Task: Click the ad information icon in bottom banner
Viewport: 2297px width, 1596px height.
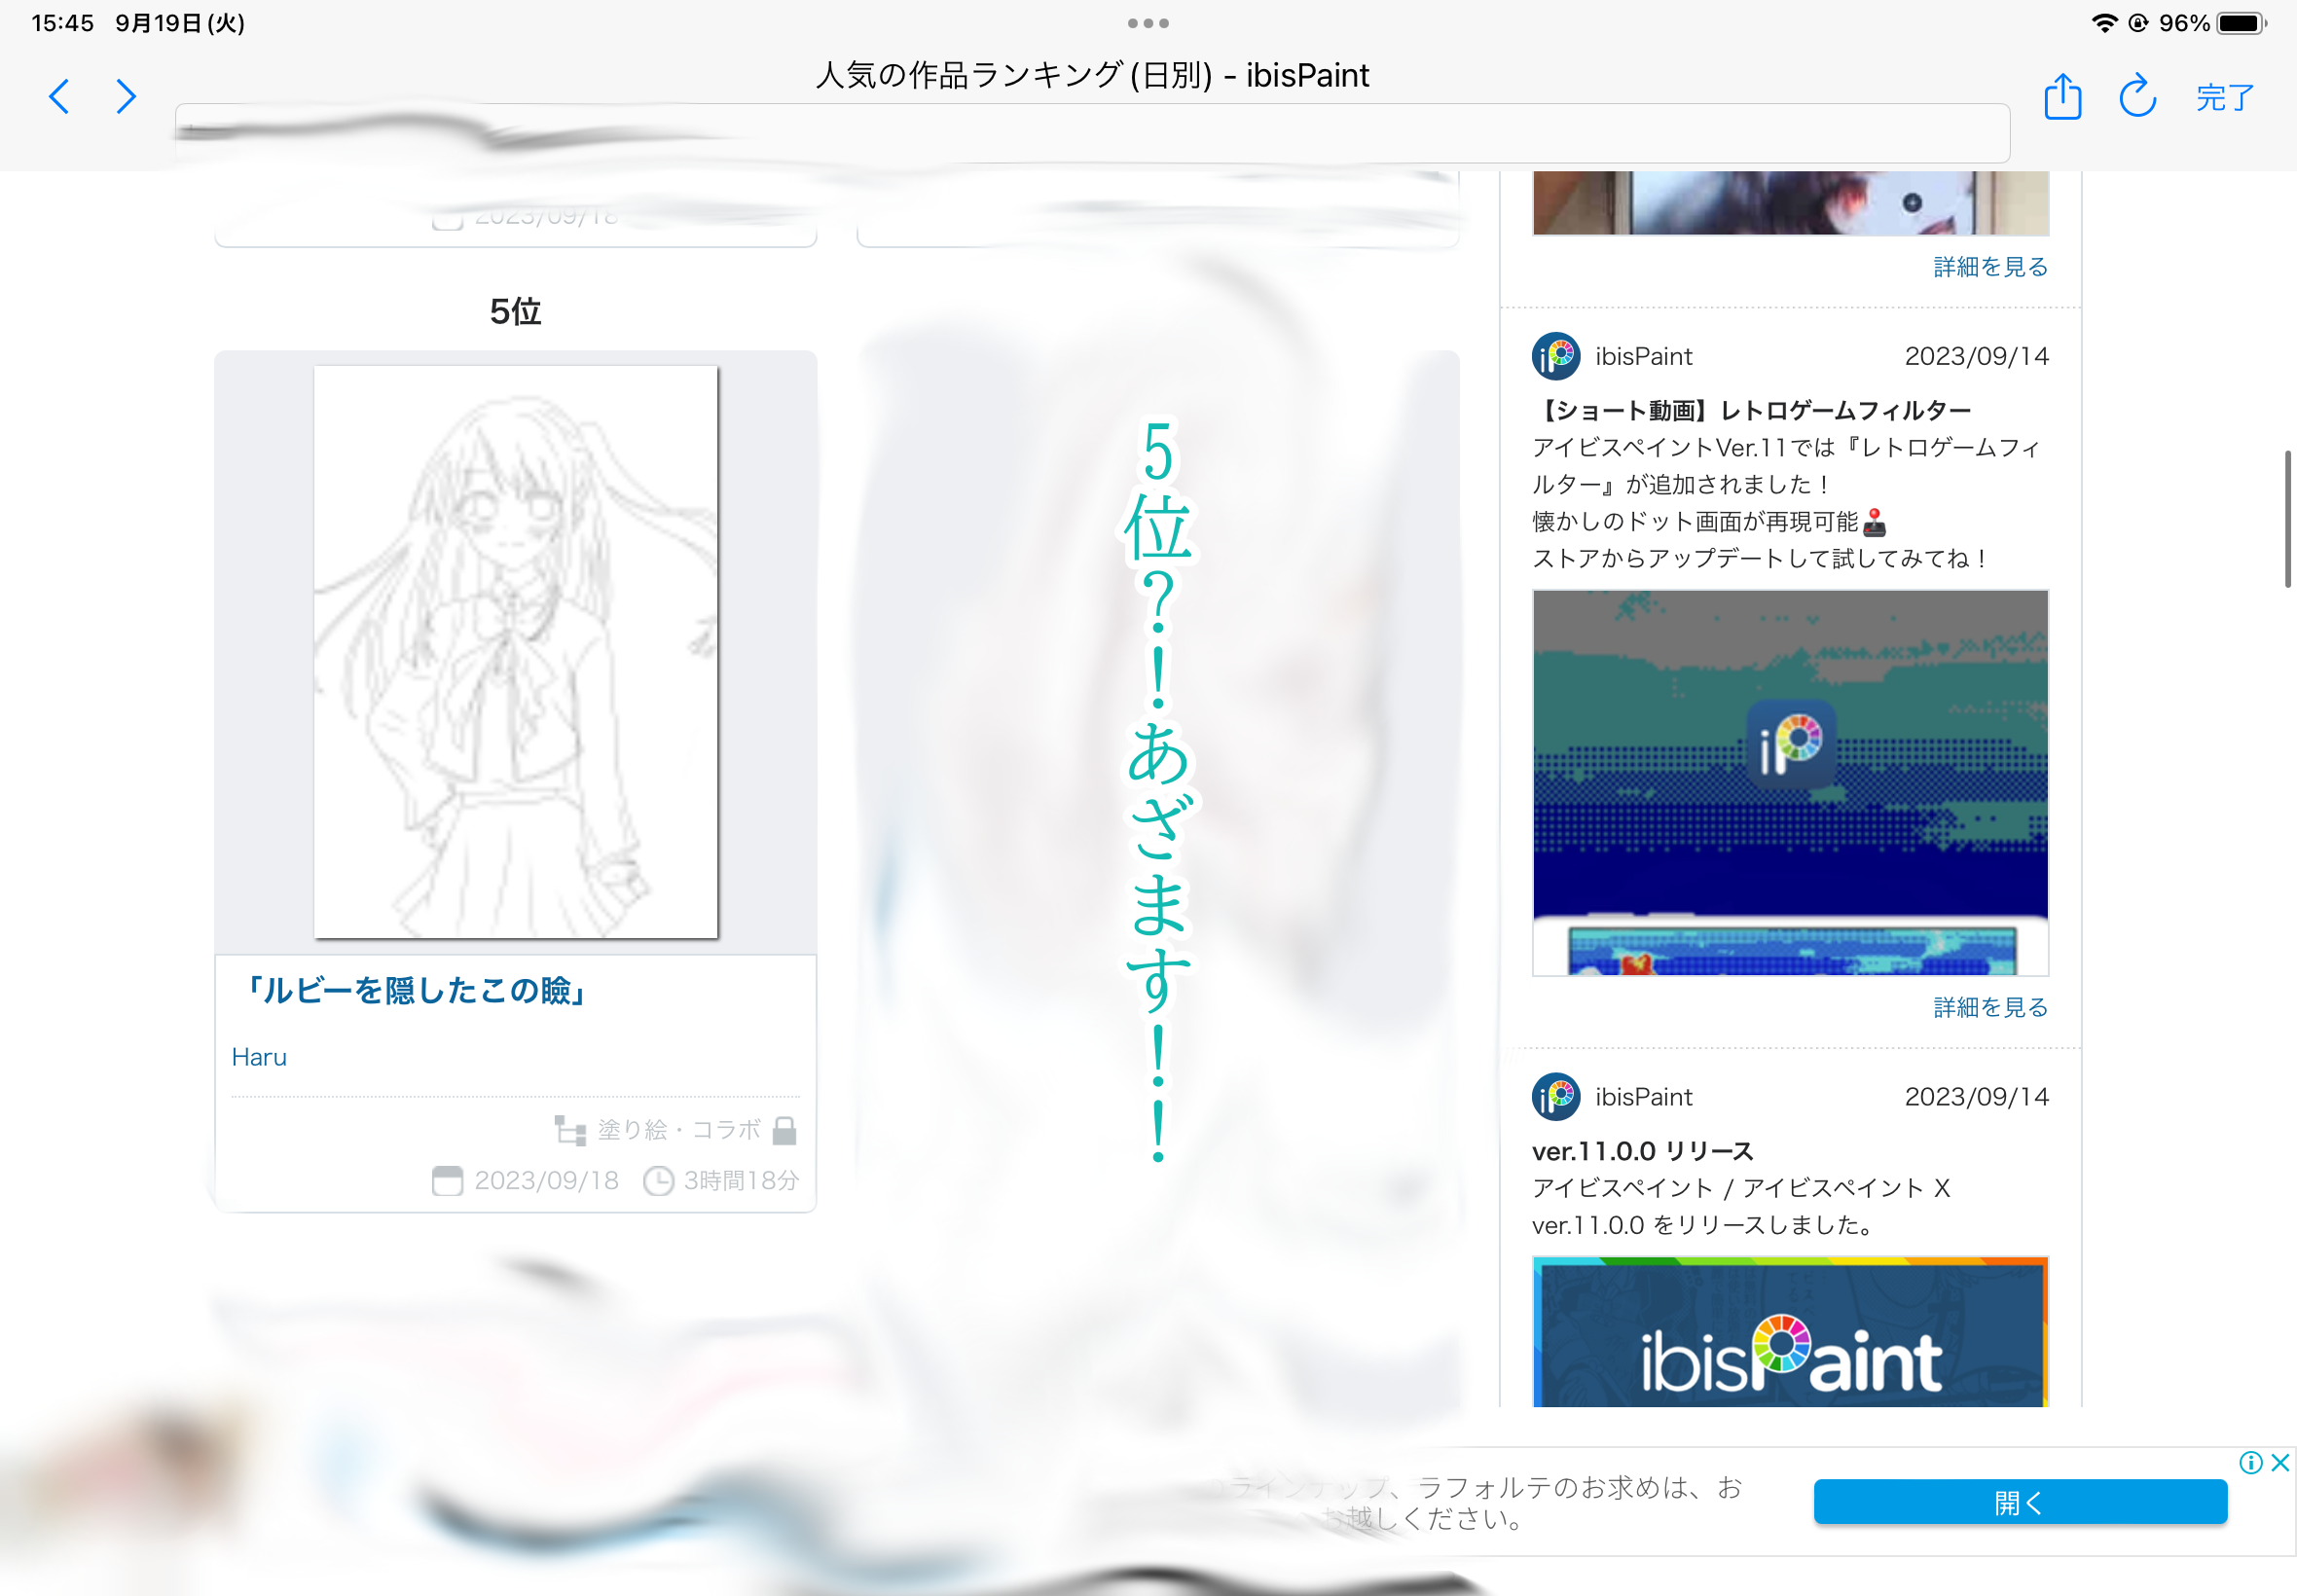Action: (x=2250, y=1463)
